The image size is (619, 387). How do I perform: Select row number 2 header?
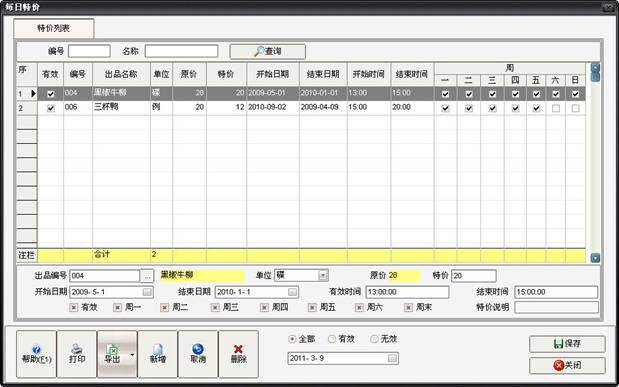tap(26, 108)
